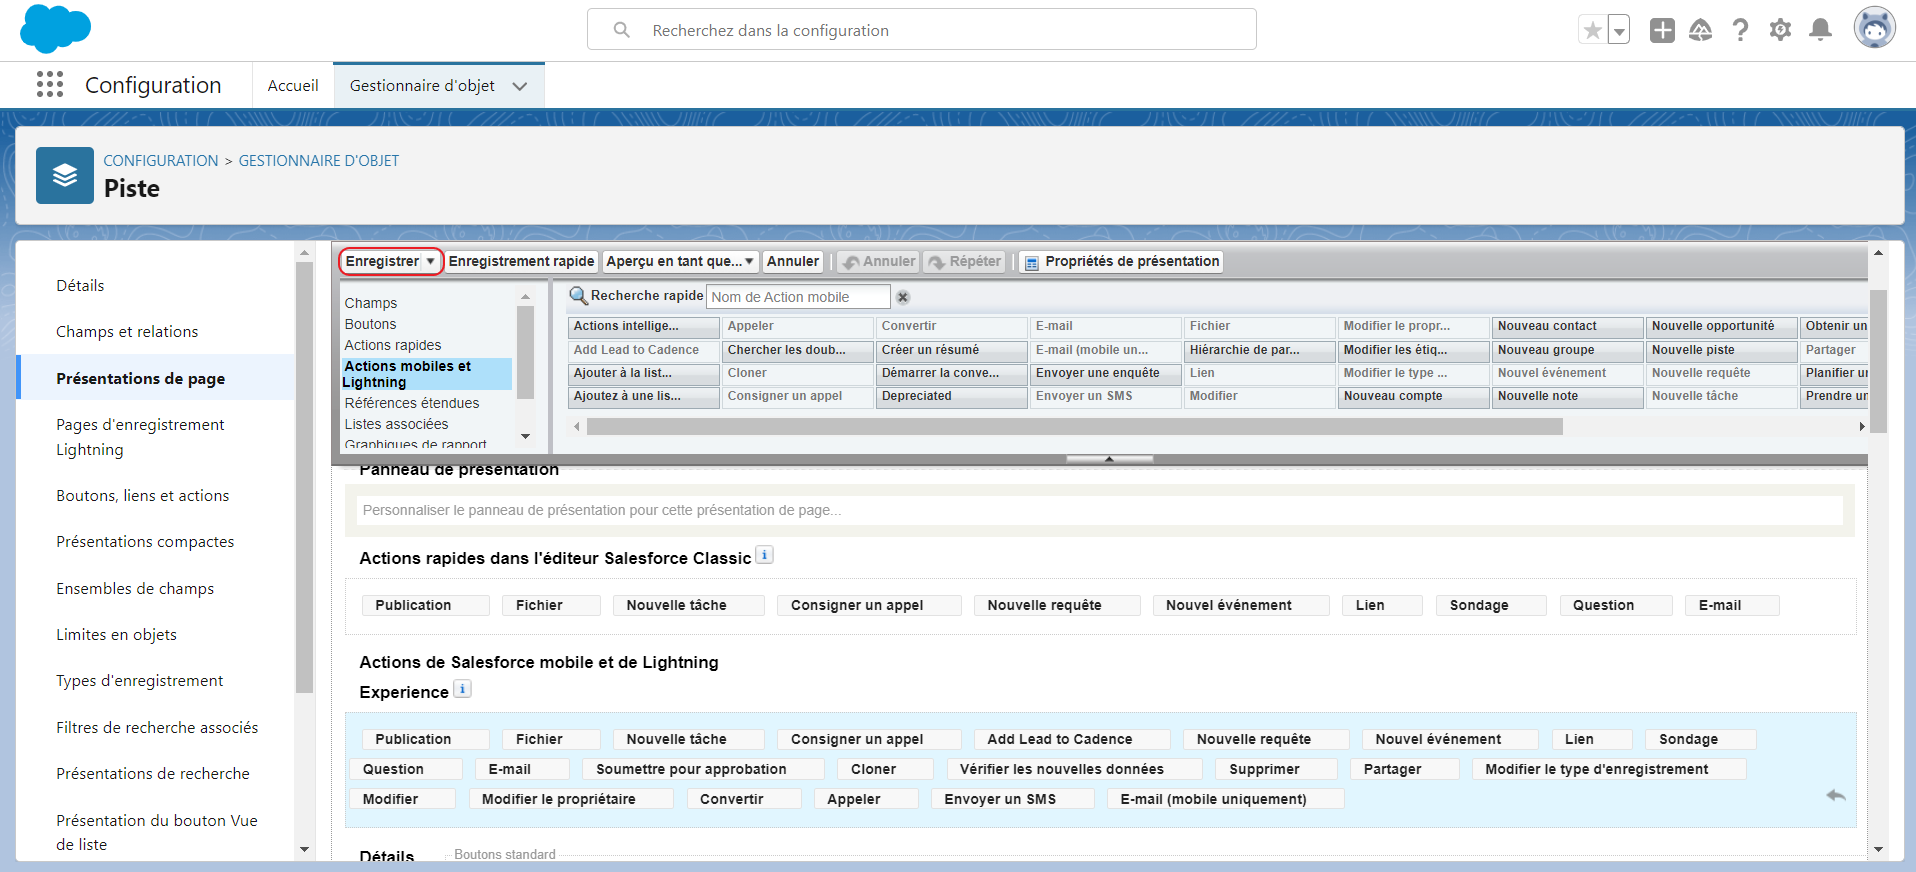Select 'Depreciated' palette item
The height and width of the screenshot is (872, 1916).
[951, 397]
